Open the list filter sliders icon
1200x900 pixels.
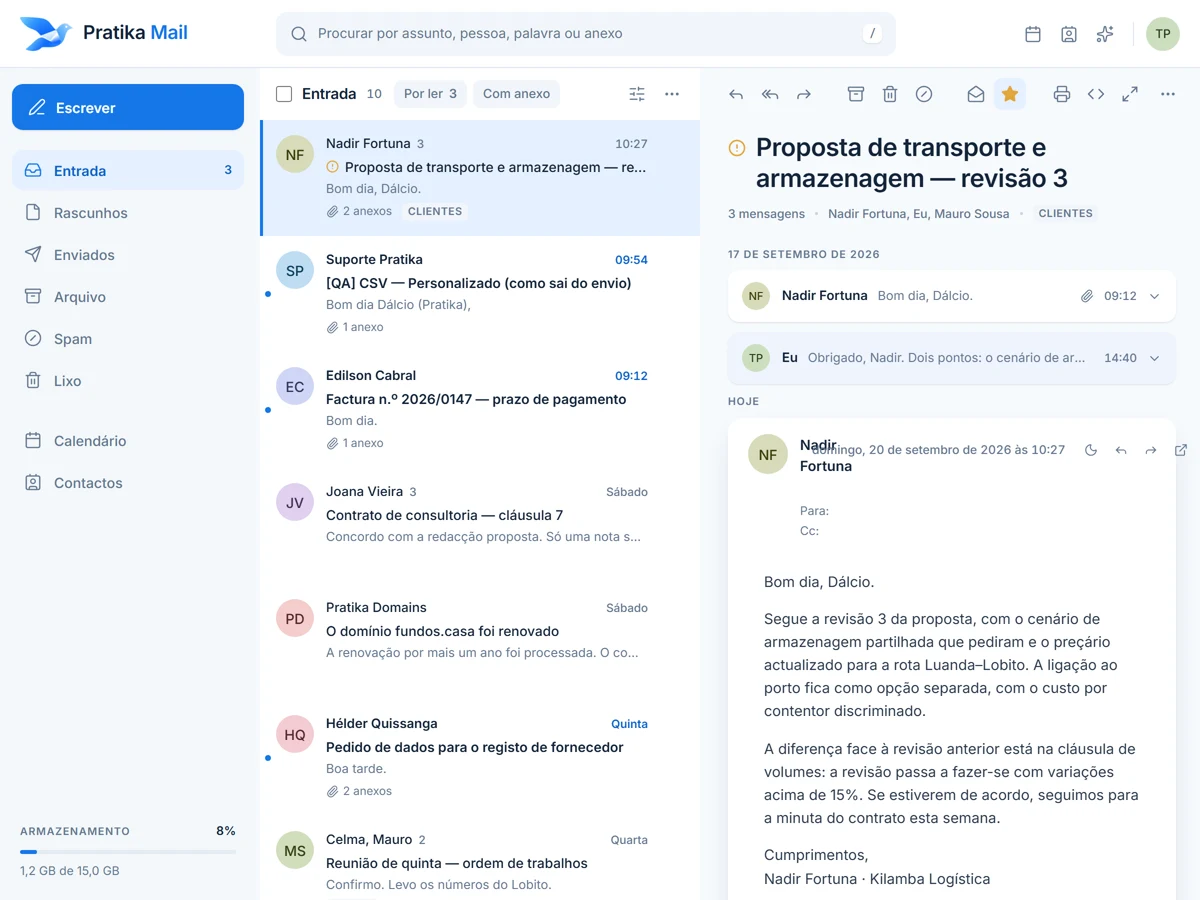pos(637,94)
